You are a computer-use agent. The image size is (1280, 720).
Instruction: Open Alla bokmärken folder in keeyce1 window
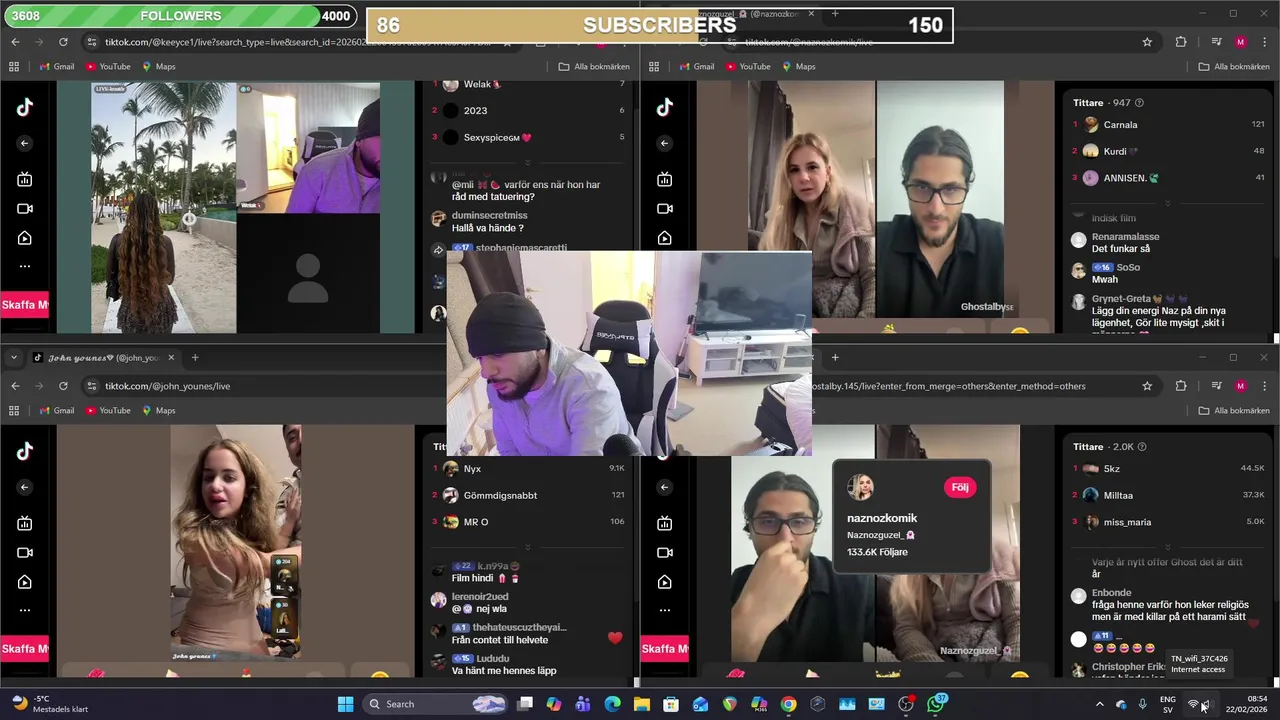(x=594, y=67)
